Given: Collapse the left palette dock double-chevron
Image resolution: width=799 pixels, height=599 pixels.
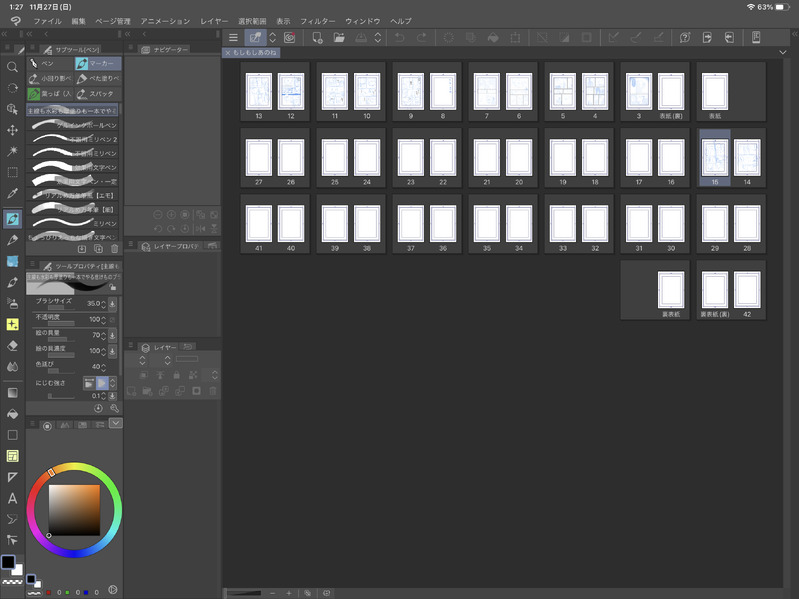Looking at the screenshot, I should tap(4, 34).
